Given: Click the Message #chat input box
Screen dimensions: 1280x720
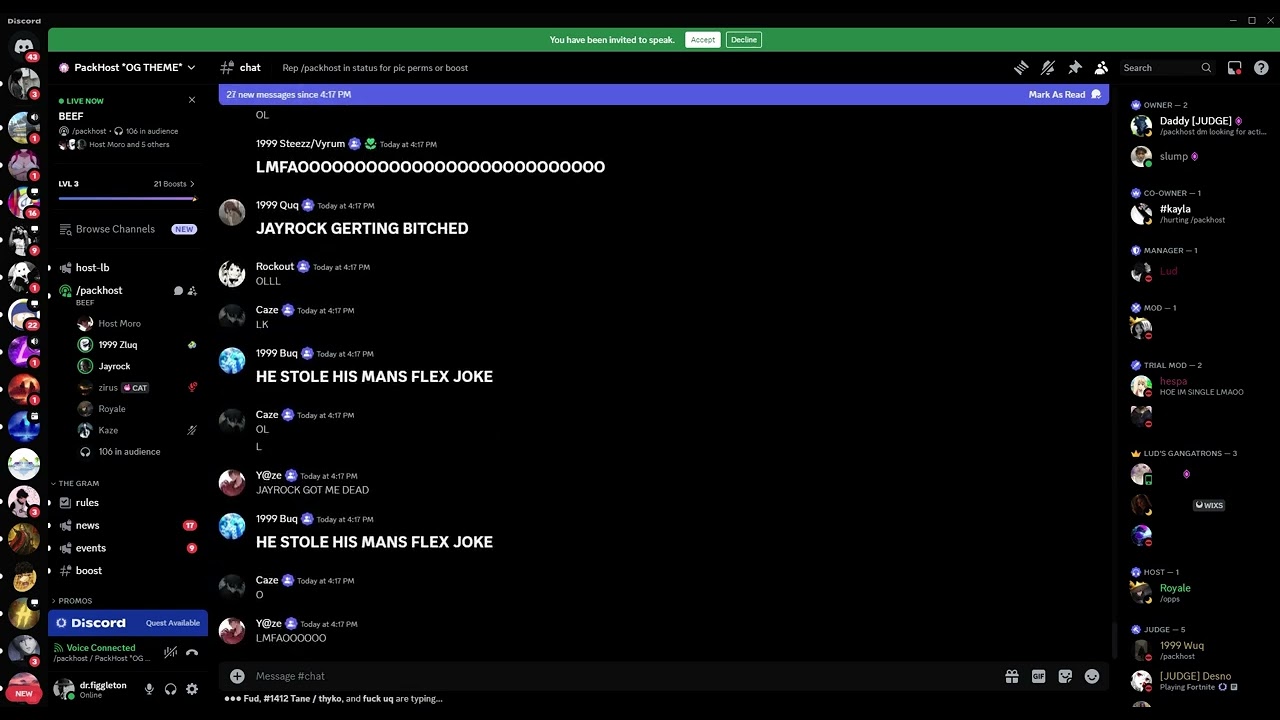Looking at the screenshot, I should 625,676.
